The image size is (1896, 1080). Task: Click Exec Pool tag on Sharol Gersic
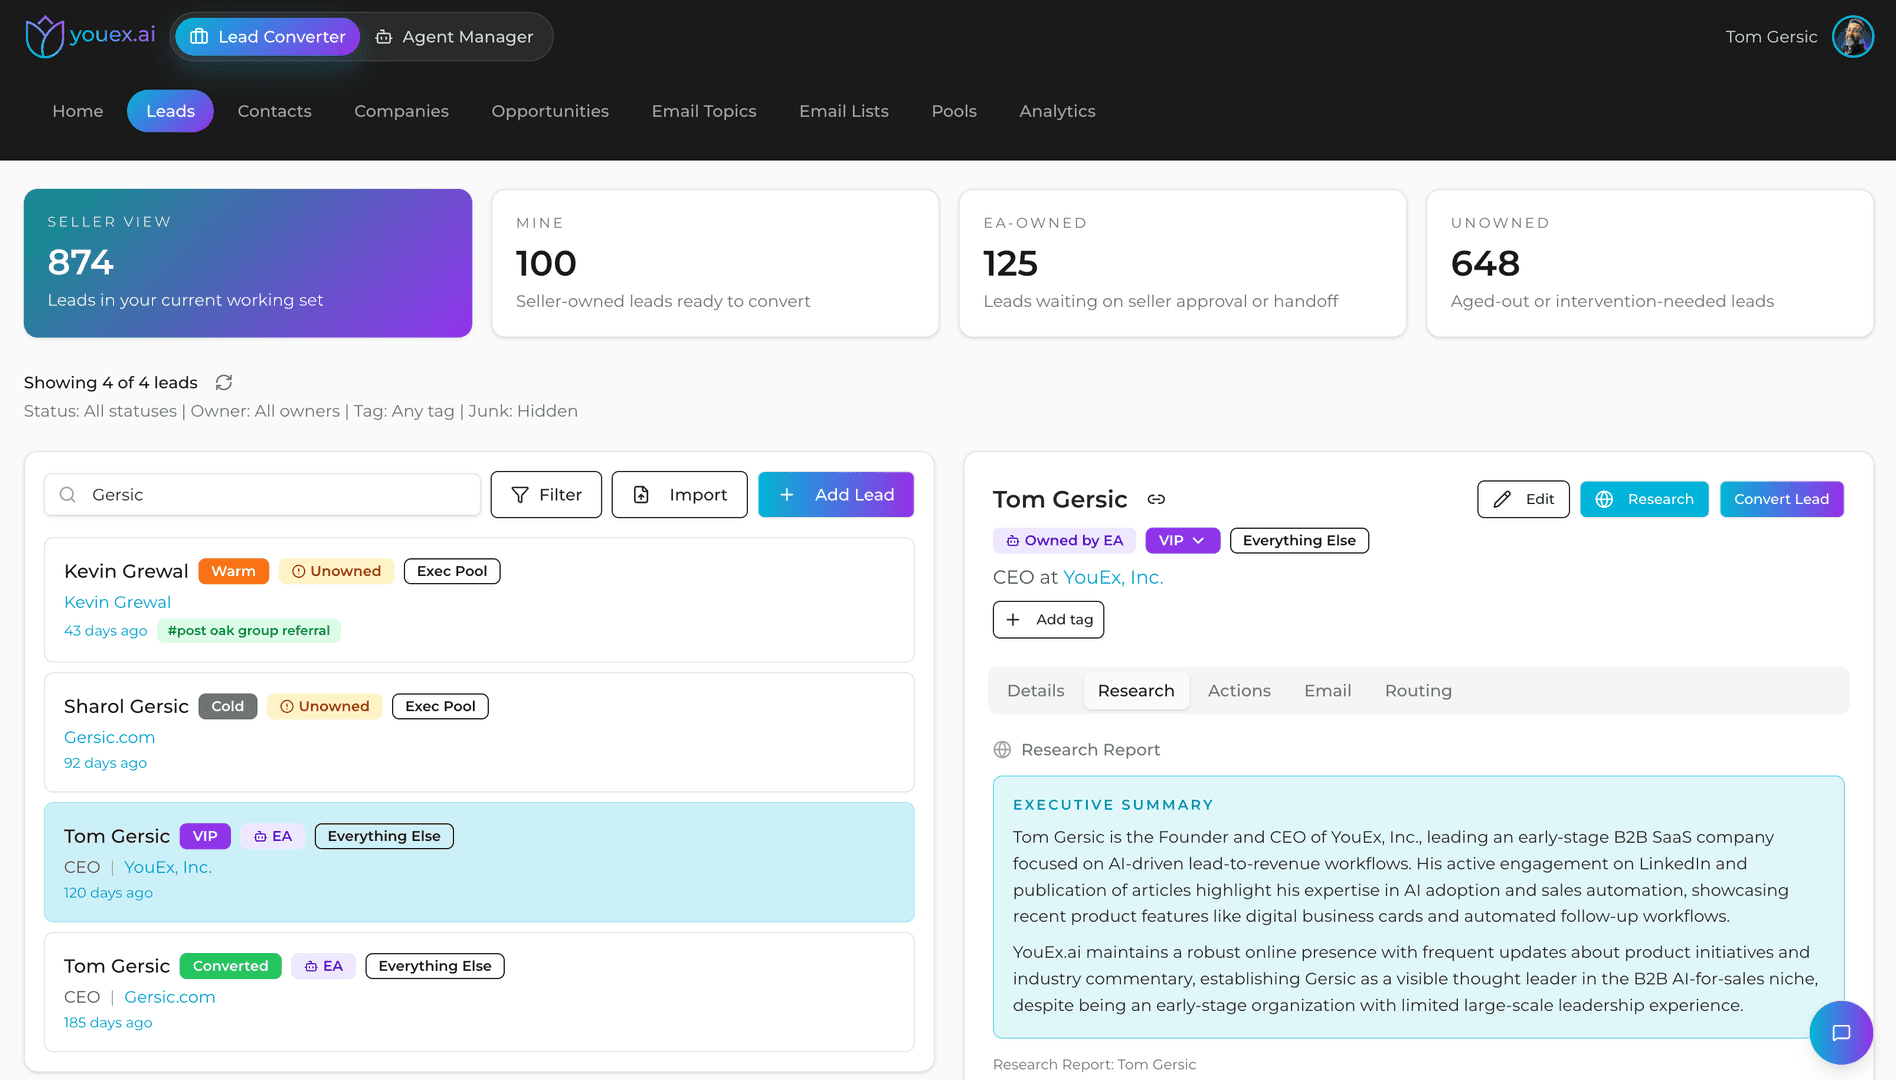pos(440,706)
